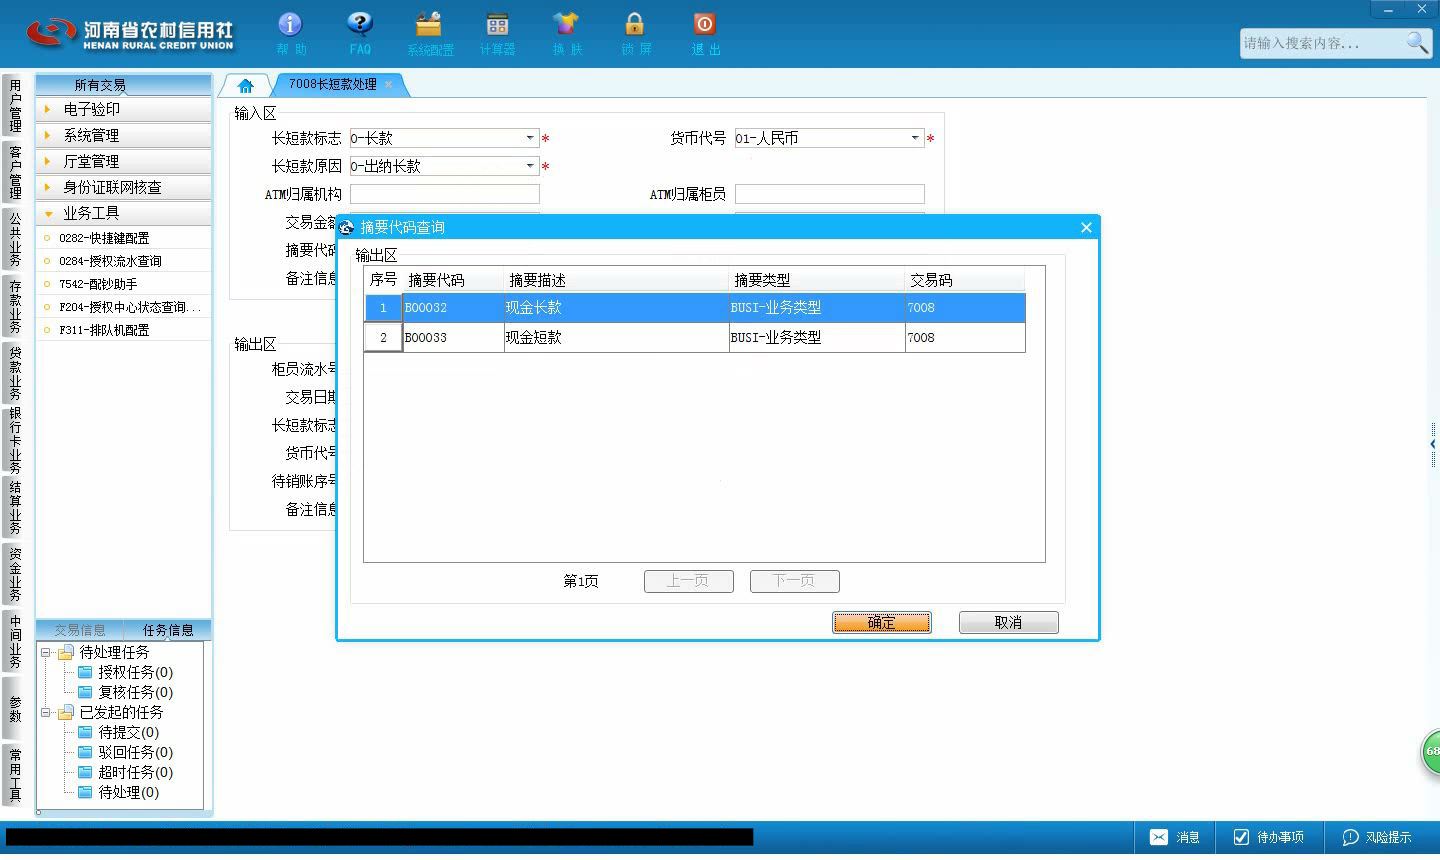Go to the home tab icon
The height and width of the screenshot is (860, 1440).
click(245, 85)
